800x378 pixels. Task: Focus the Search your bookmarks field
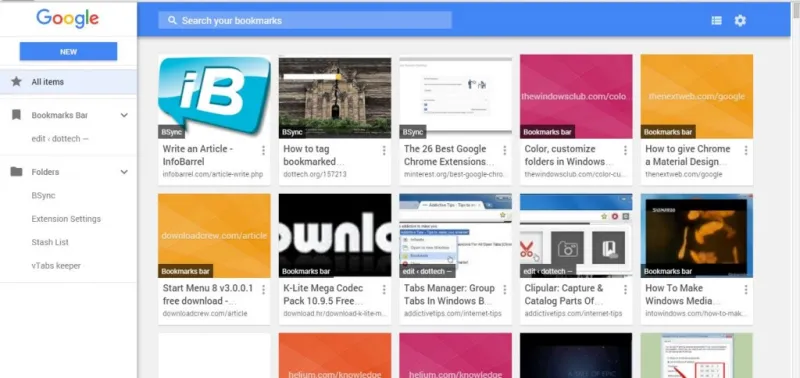pos(305,20)
